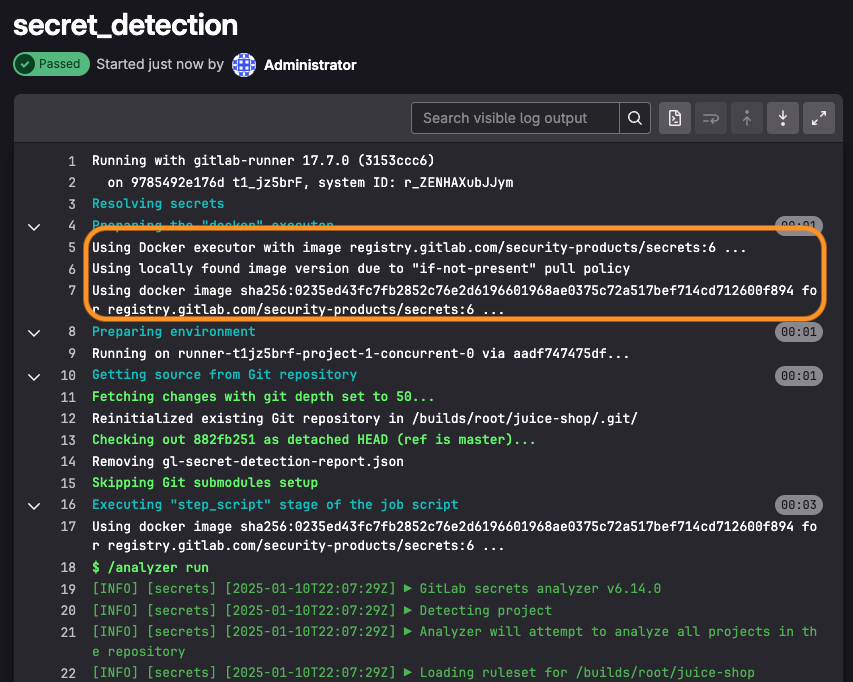
Task: Click the "$ /analyzer run" command line
Action: click(150, 567)
